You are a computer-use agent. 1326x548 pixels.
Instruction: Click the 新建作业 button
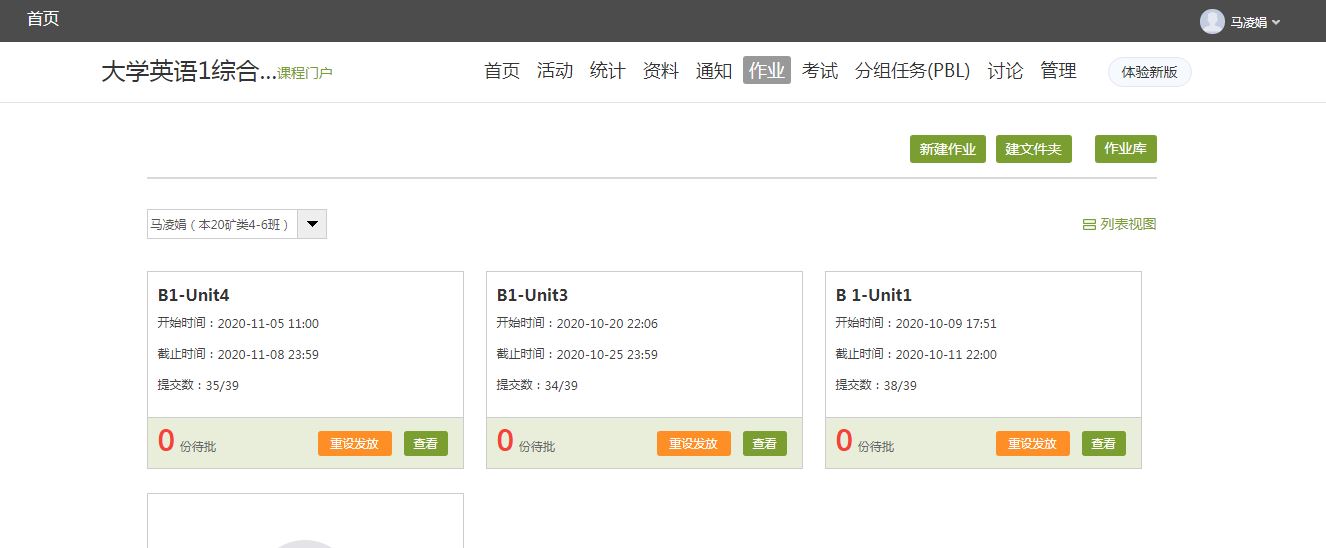click(948, 149)
